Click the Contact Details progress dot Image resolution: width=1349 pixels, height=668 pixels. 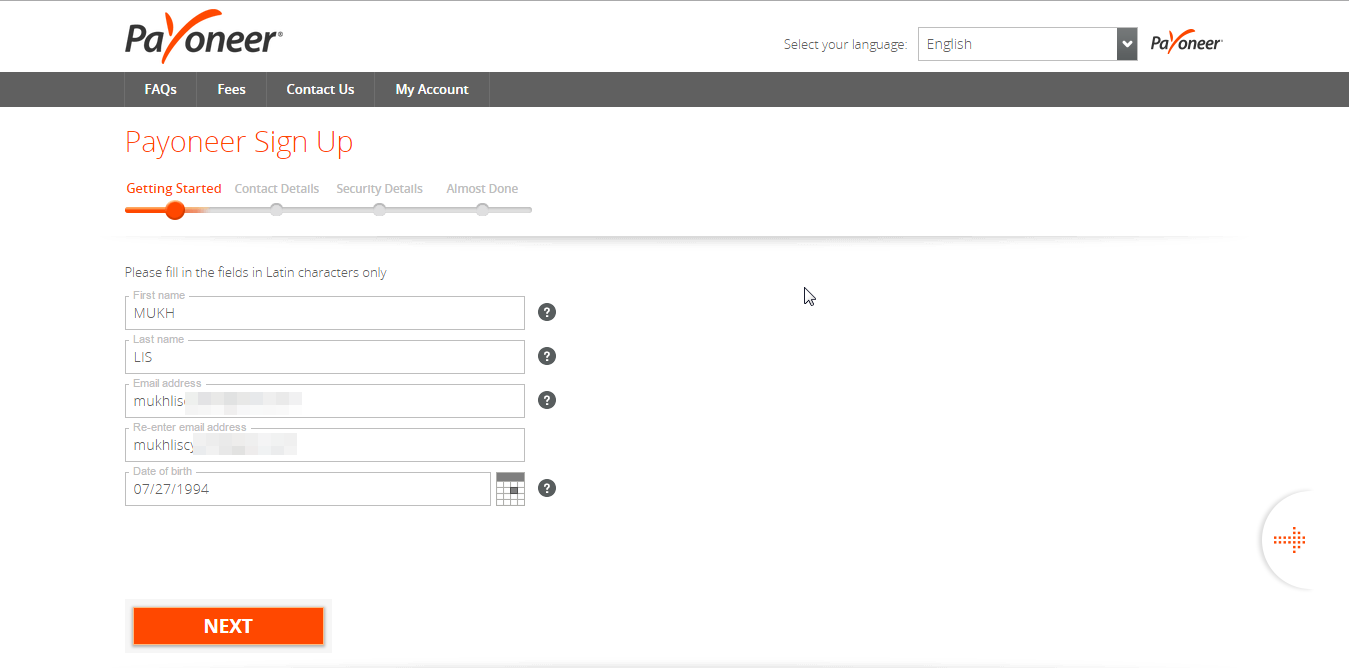tap(277, 210)
